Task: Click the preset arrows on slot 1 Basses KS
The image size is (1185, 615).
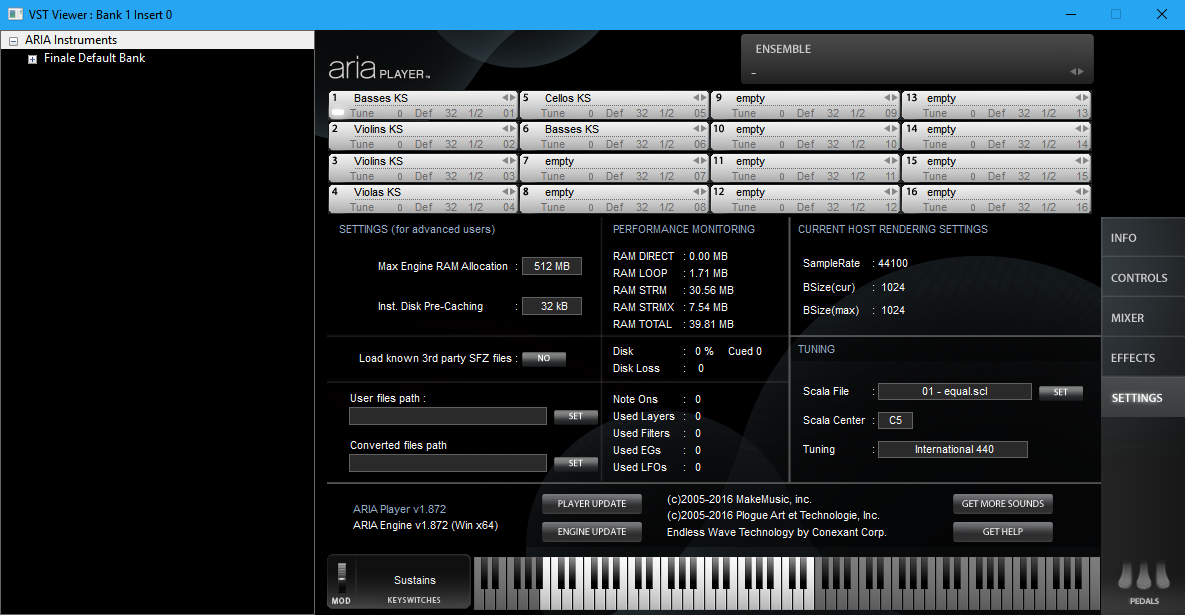Action: [507, 98]
